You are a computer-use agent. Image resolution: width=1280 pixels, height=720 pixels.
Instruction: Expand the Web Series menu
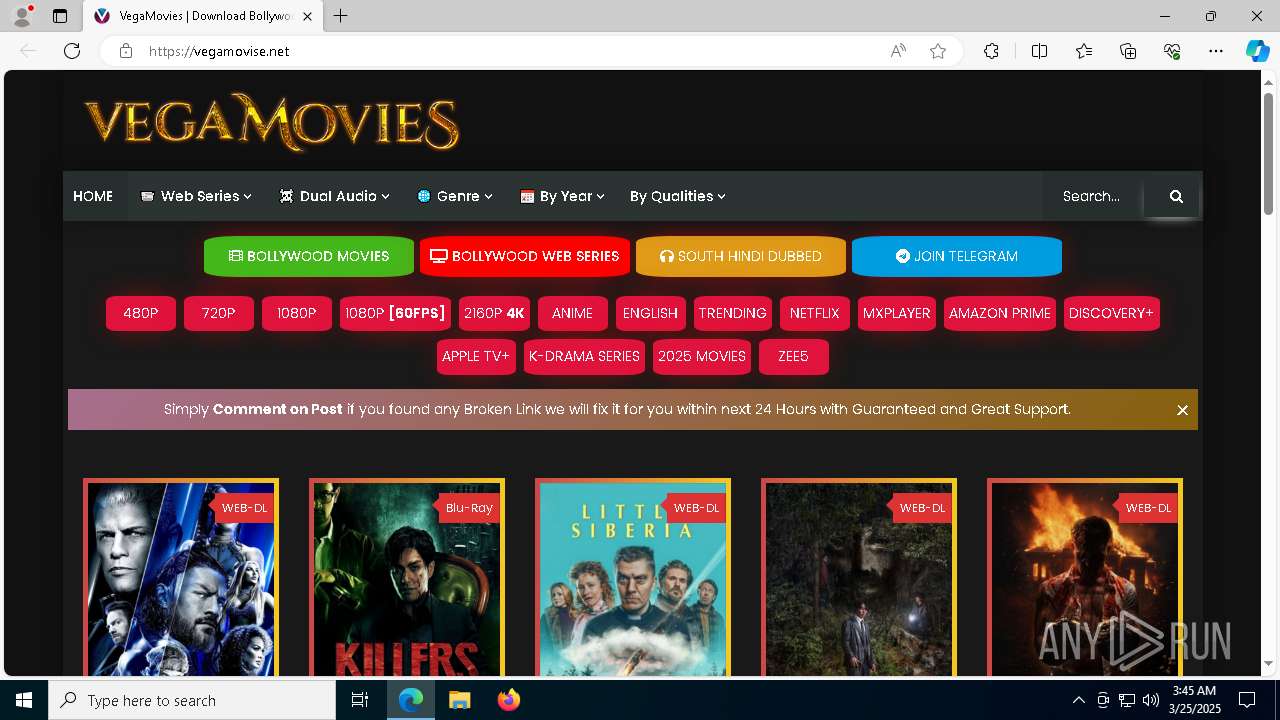pyautogui.click(x=196, y=196)
